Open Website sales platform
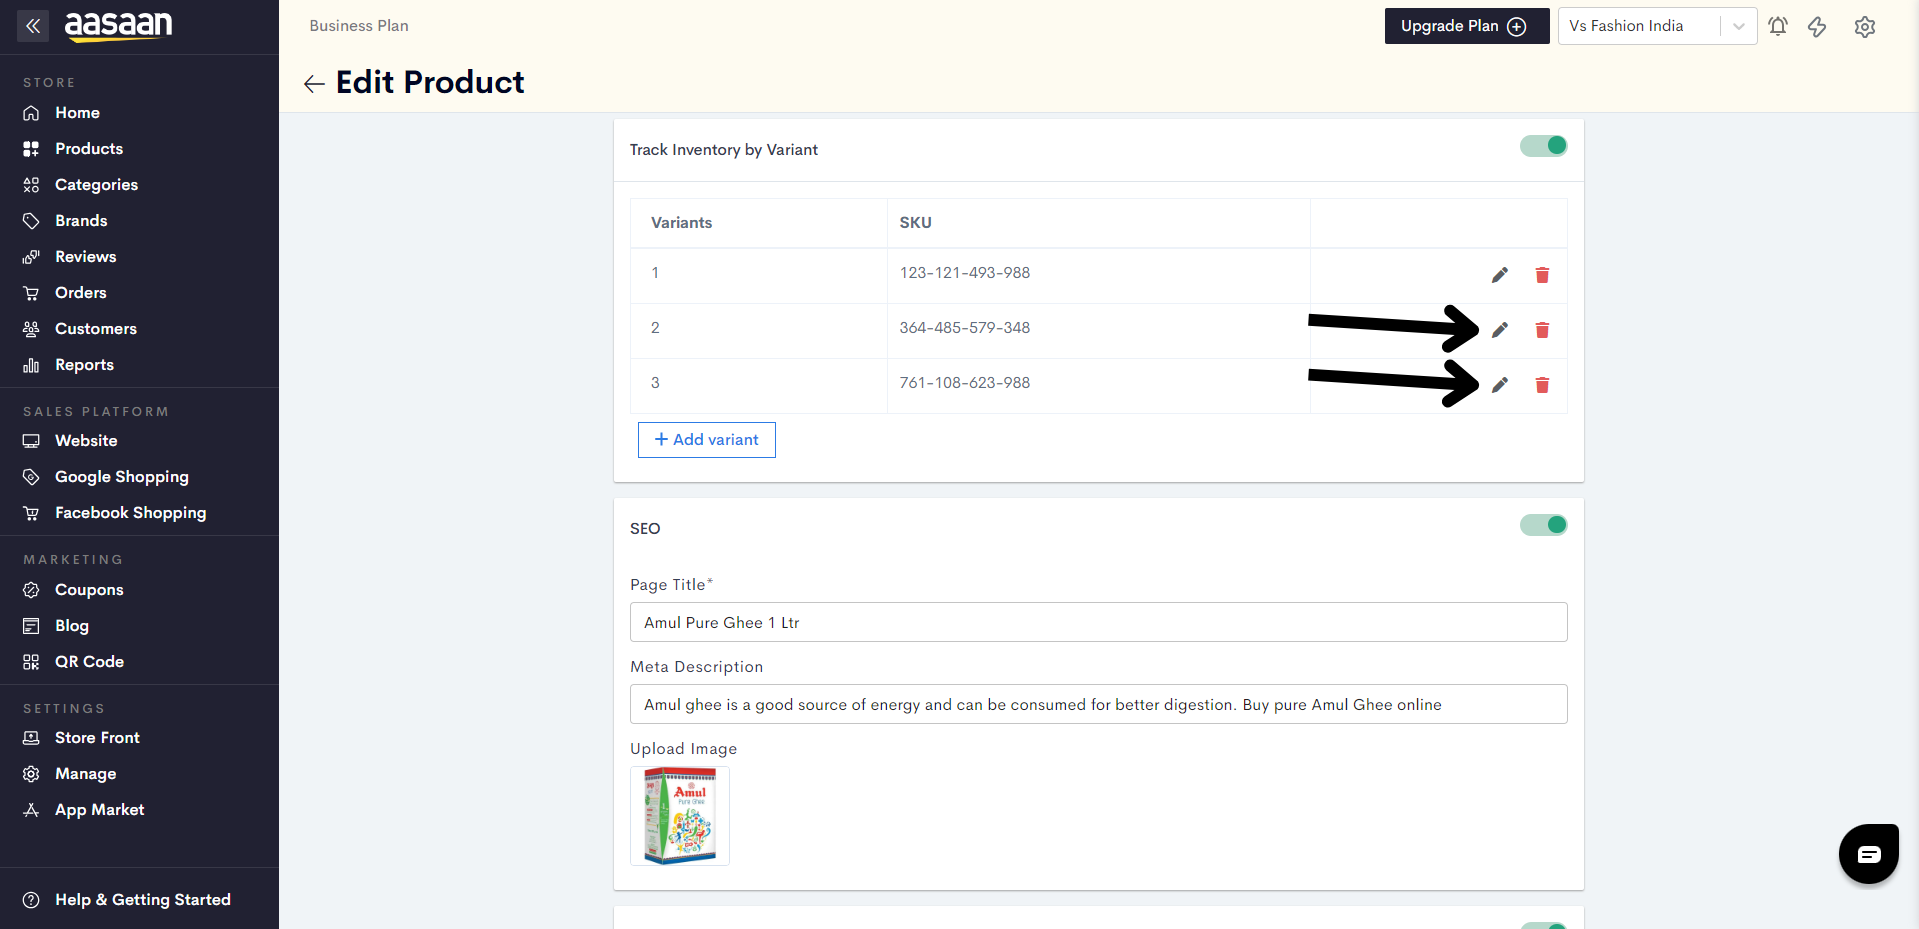 86,441
